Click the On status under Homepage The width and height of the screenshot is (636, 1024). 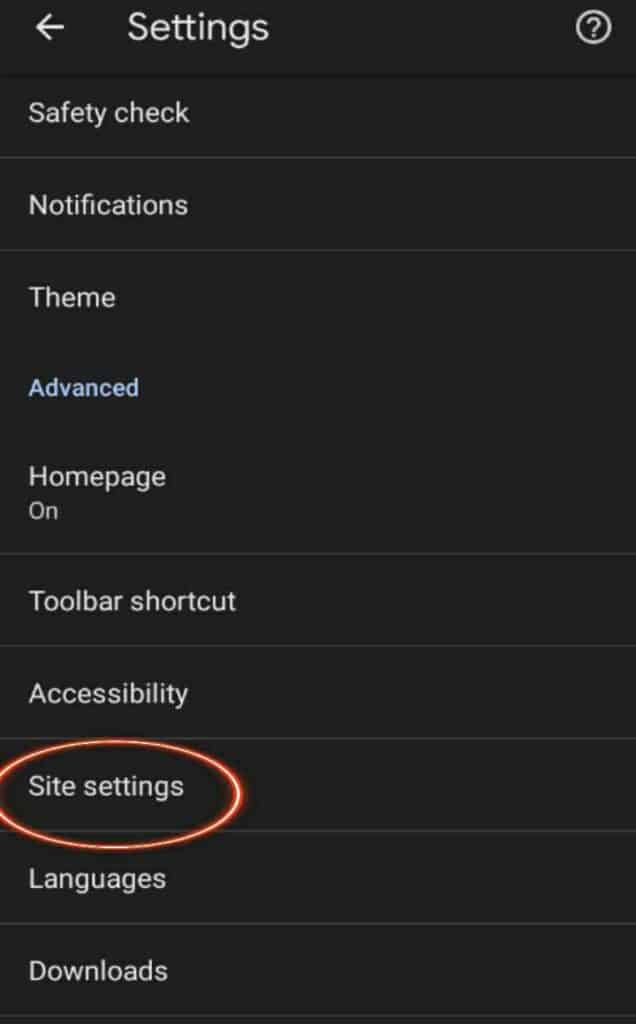pos(43,511)
